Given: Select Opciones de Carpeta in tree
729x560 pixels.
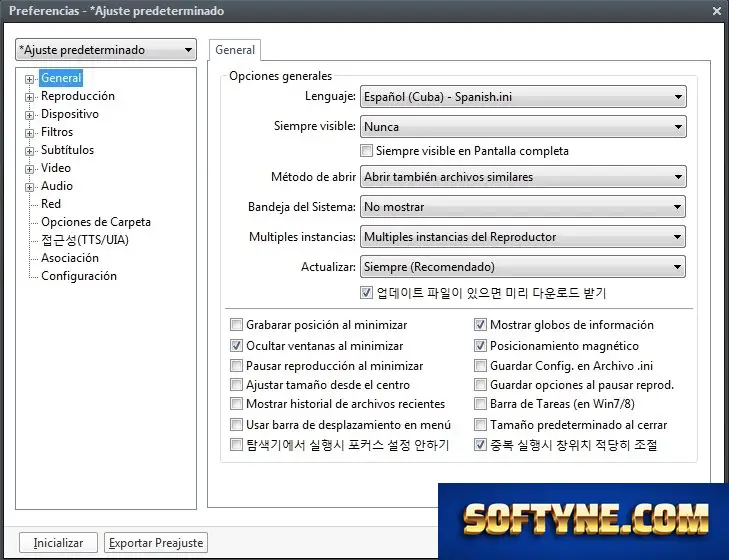Looking at the screenshot, I should [x=96, y=222].
